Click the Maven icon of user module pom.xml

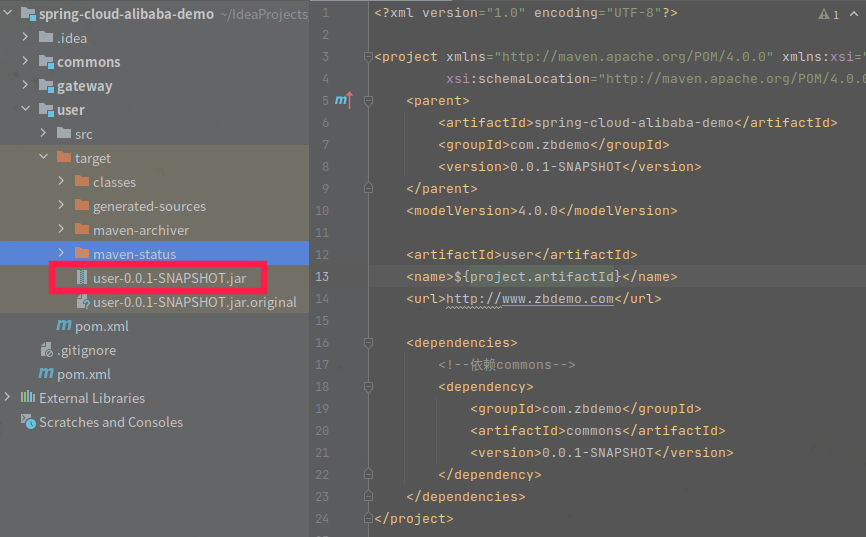(x=64, y=325)
